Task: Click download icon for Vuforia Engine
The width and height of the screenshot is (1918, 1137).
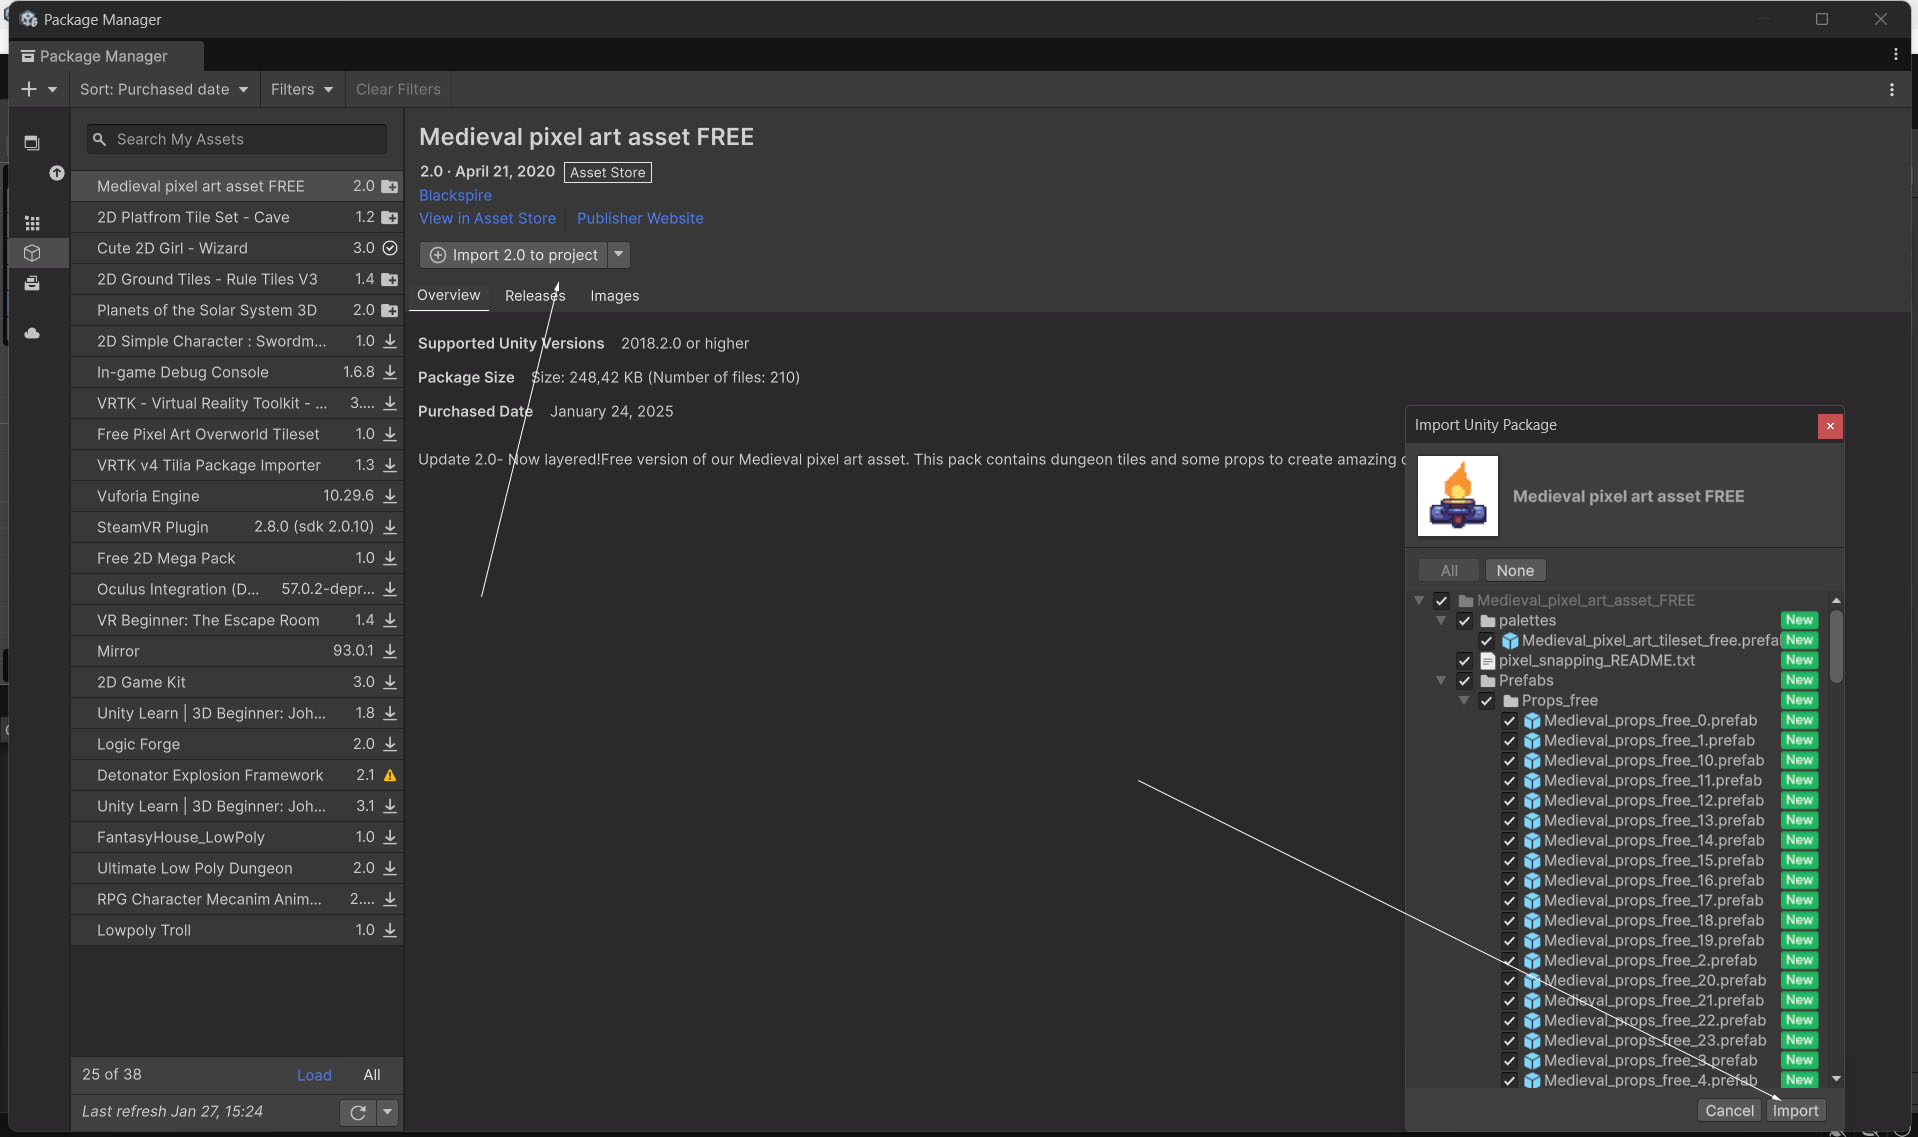Action: [x=390, y=496]
